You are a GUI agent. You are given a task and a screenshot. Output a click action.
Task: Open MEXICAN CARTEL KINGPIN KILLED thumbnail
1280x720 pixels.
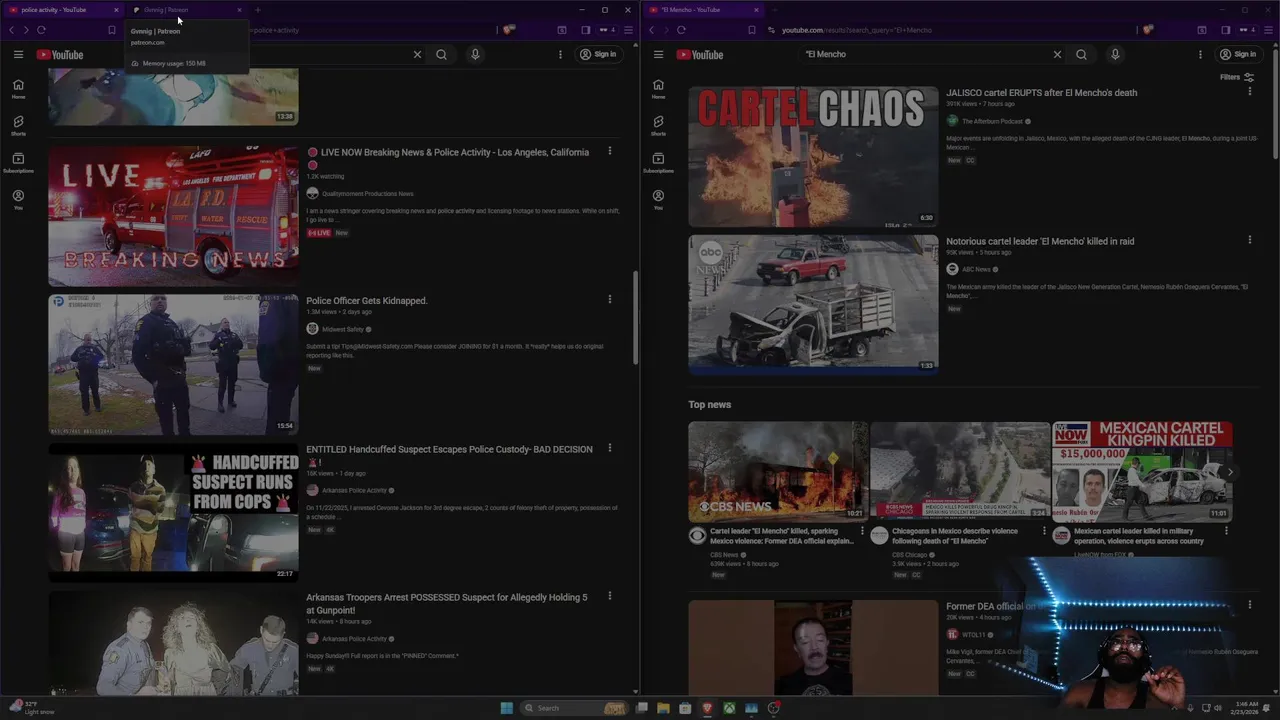(1142, 471)
